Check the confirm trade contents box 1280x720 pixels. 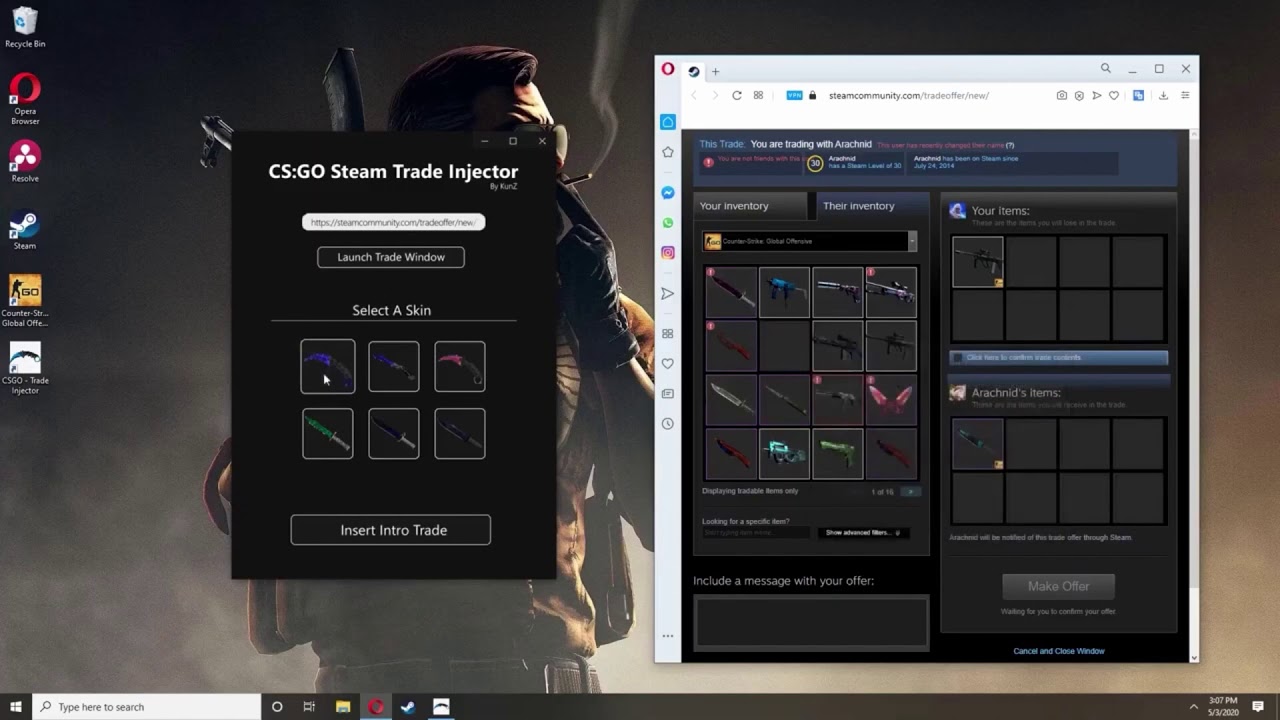coord(957,357)
